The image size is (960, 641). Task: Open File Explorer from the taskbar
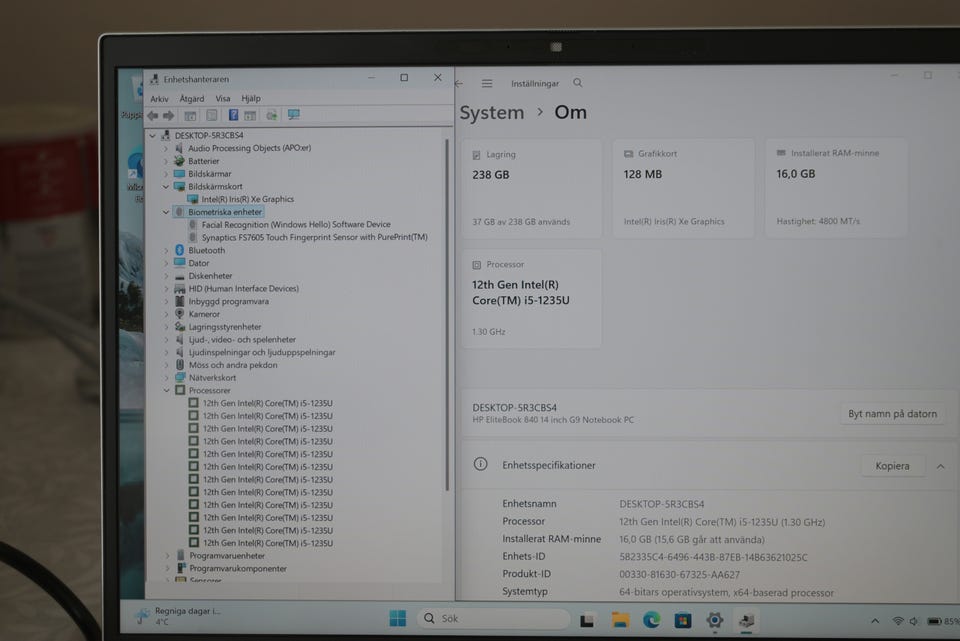(x=620, y=620)
